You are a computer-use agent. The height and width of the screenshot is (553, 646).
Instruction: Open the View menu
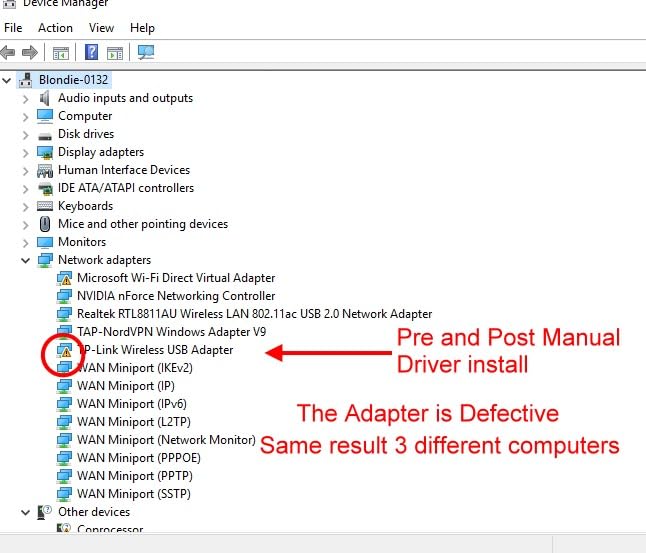(x=101, y=28)
